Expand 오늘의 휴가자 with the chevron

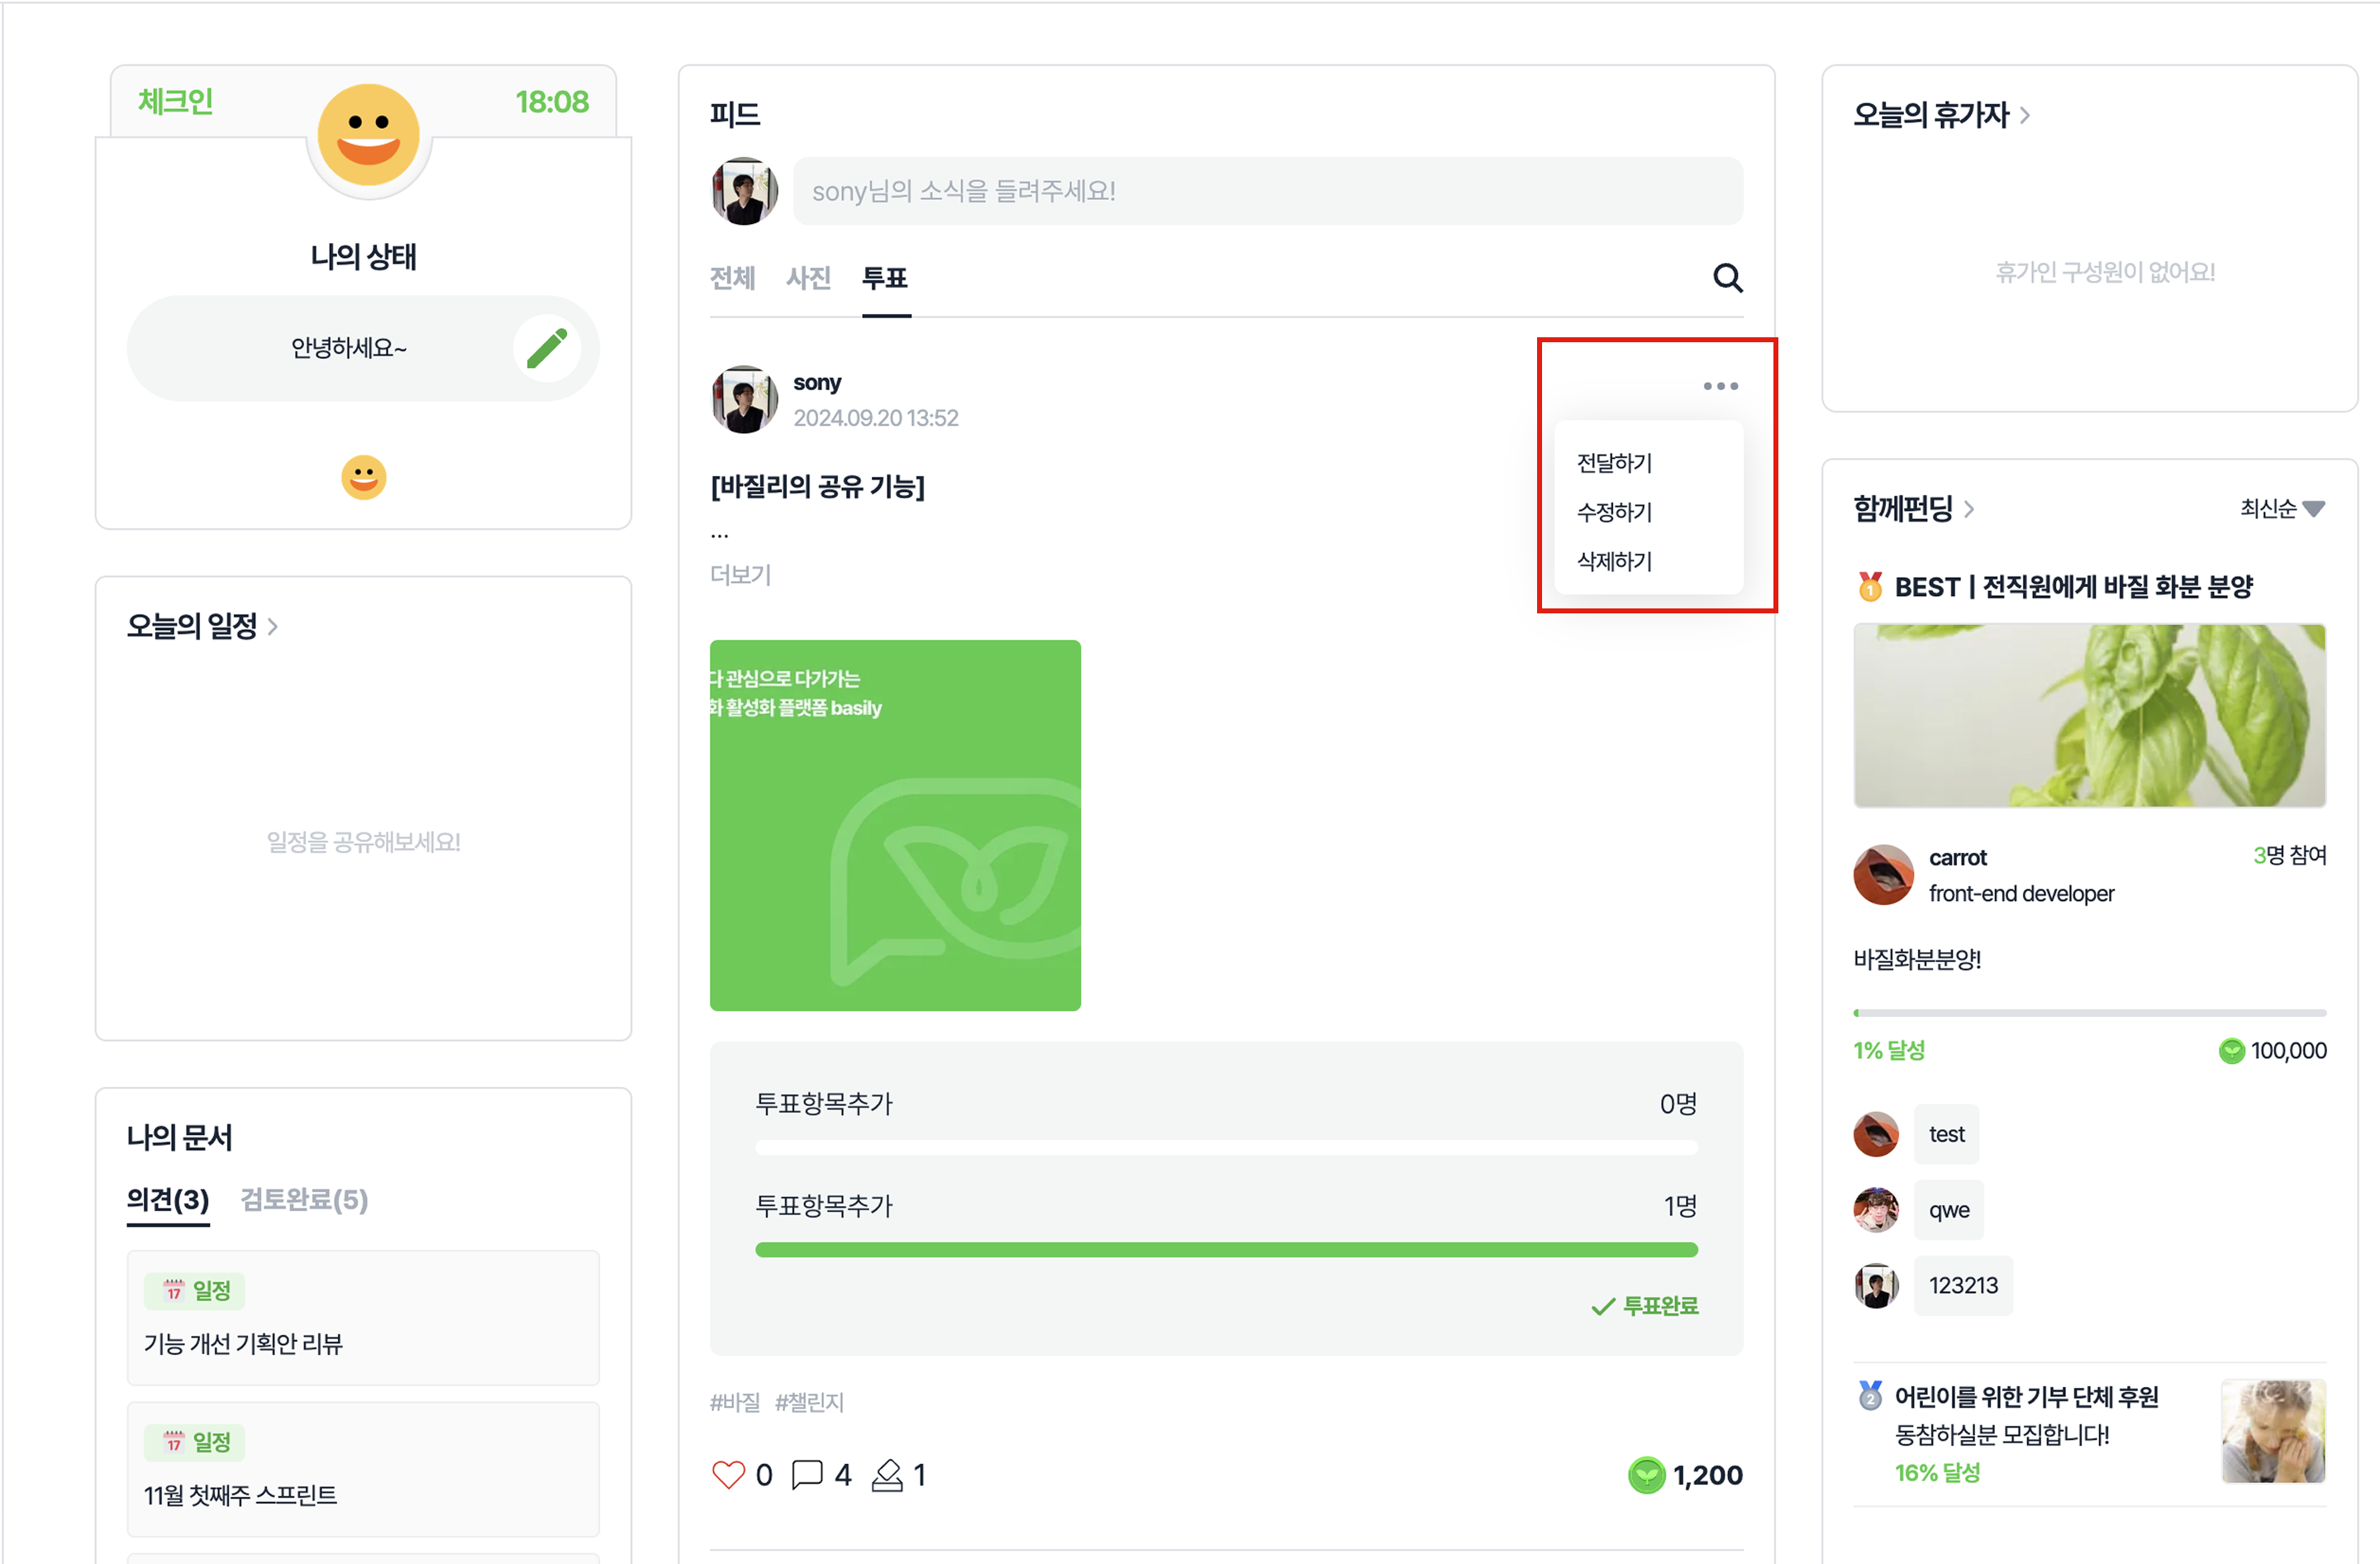point(2025,115)
